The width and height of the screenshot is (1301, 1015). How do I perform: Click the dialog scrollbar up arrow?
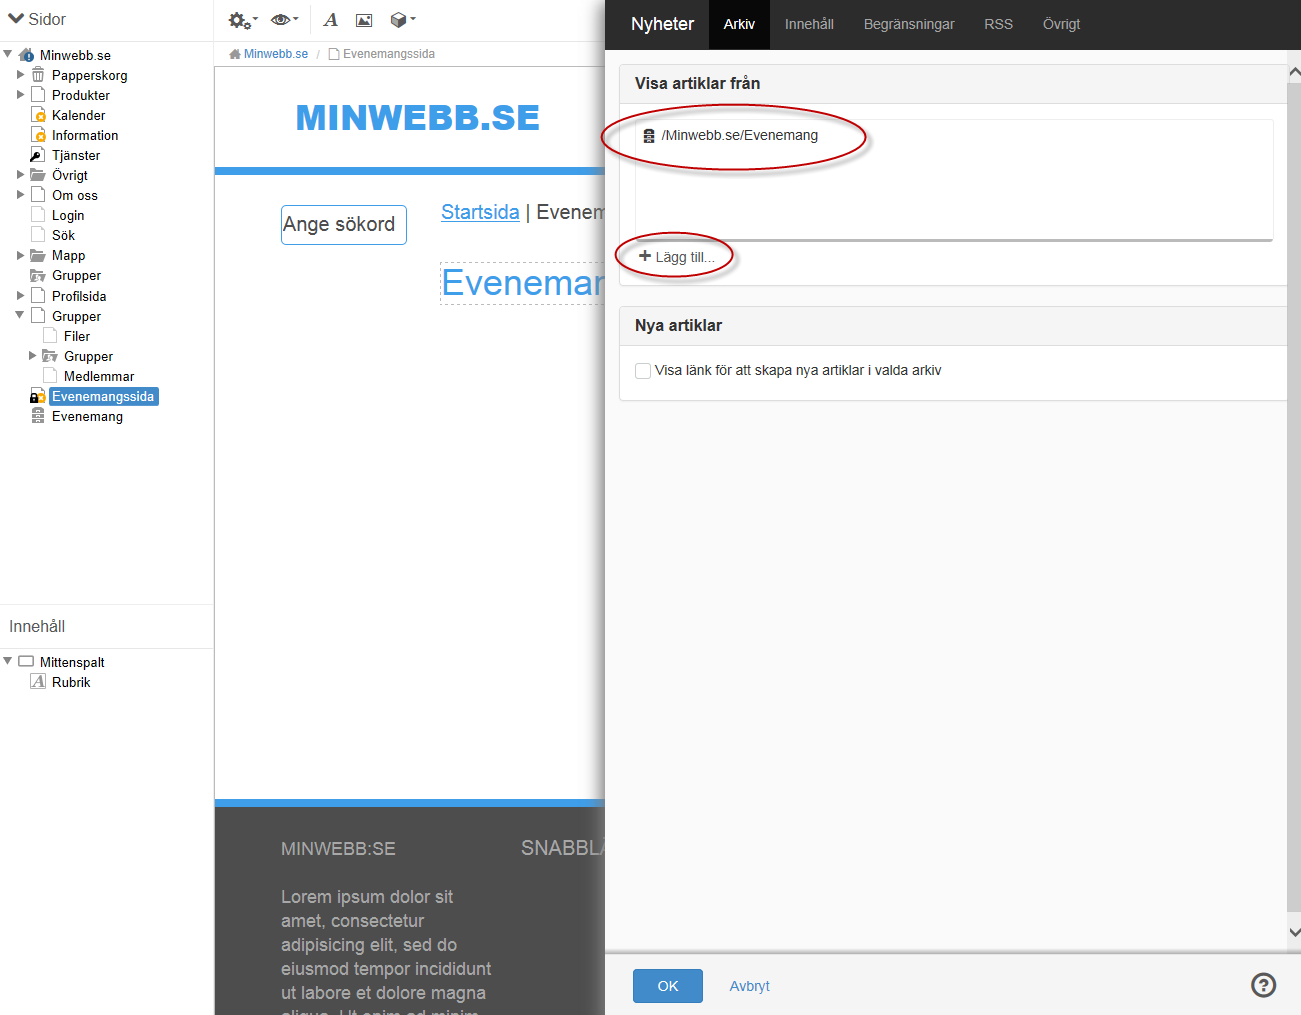pos(1294,72)
